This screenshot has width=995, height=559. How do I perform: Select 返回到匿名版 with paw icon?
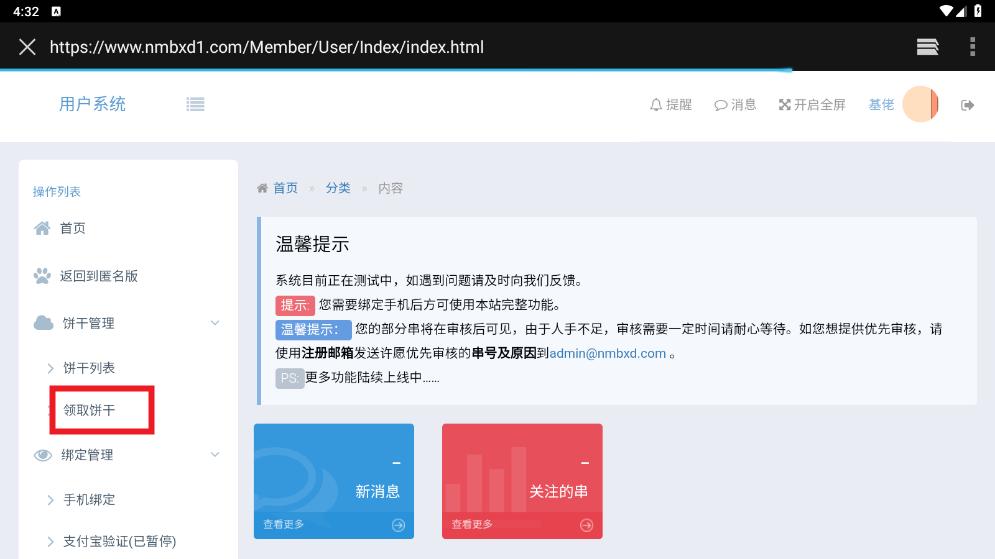tap(98, 276)
